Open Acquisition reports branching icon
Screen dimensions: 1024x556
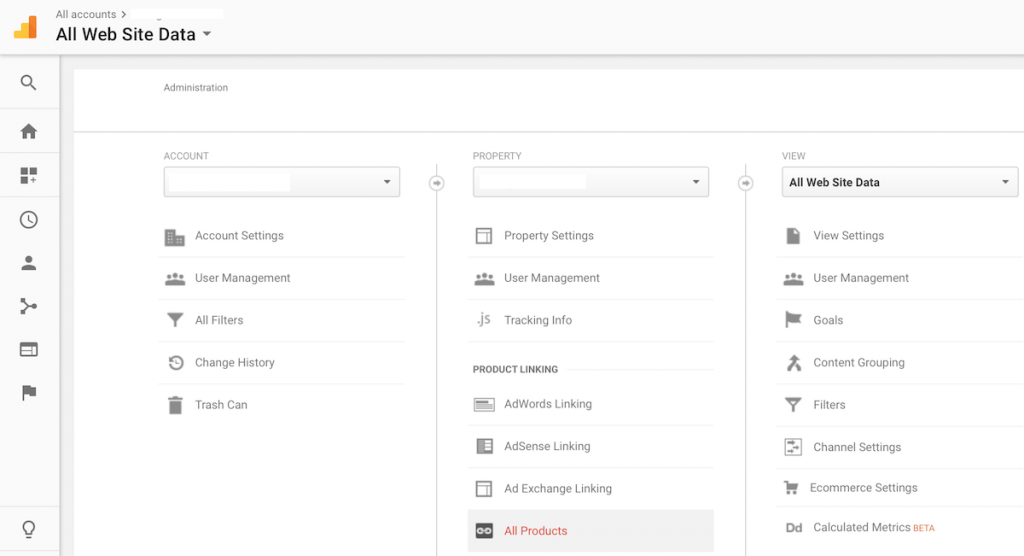pos(28,306)
